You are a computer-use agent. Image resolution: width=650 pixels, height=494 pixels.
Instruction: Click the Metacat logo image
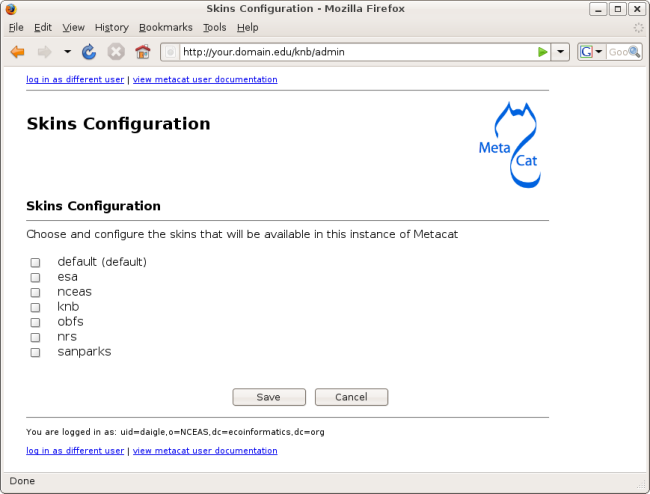click(x=510, y=144)
